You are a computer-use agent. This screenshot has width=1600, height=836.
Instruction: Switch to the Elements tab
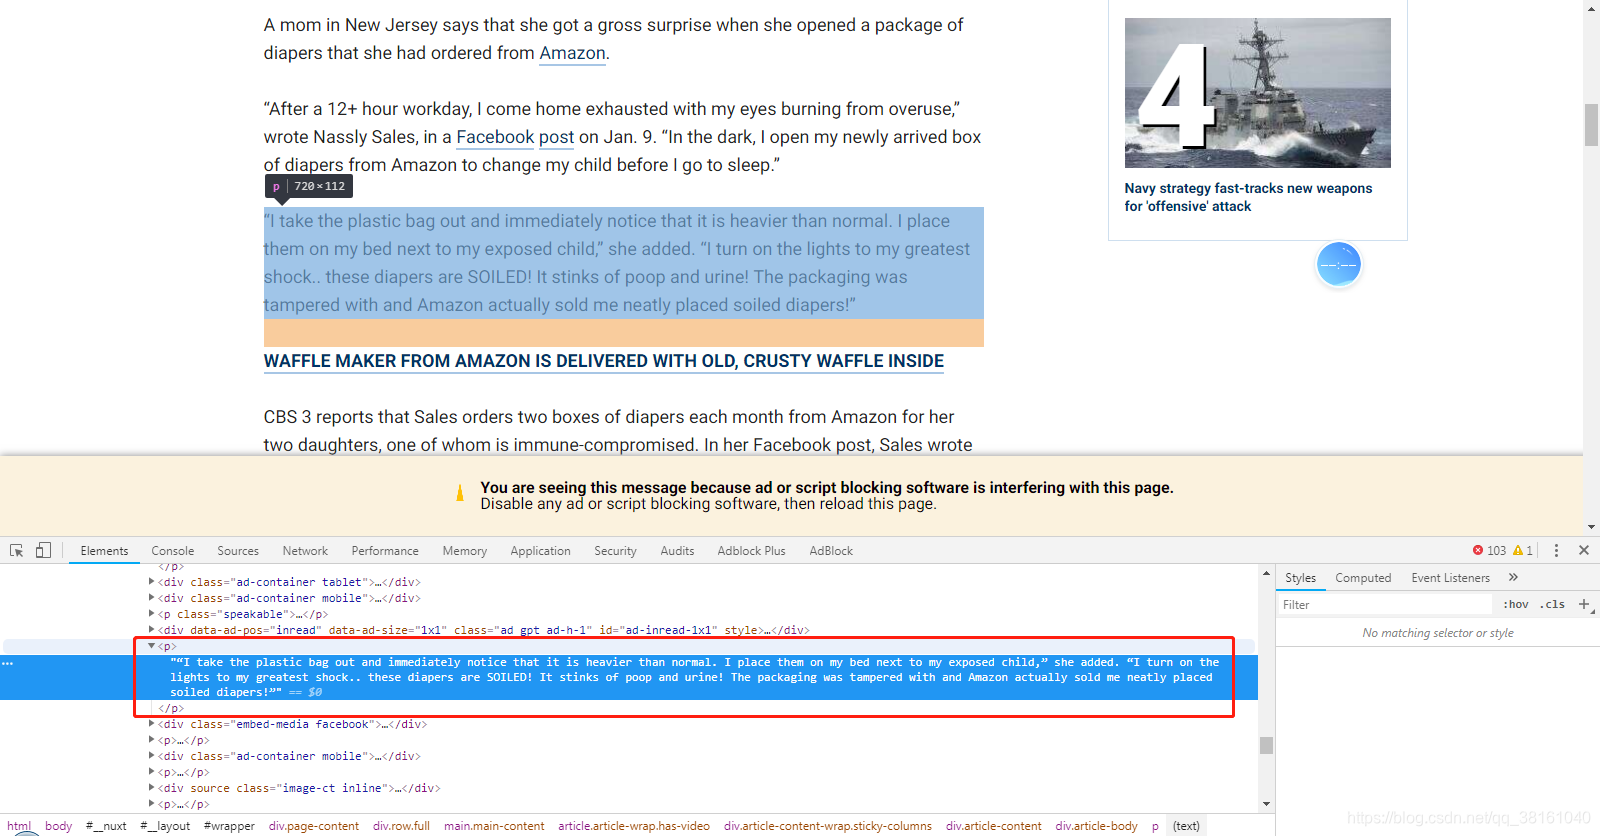pyautogui.click(x=104, y=551)
